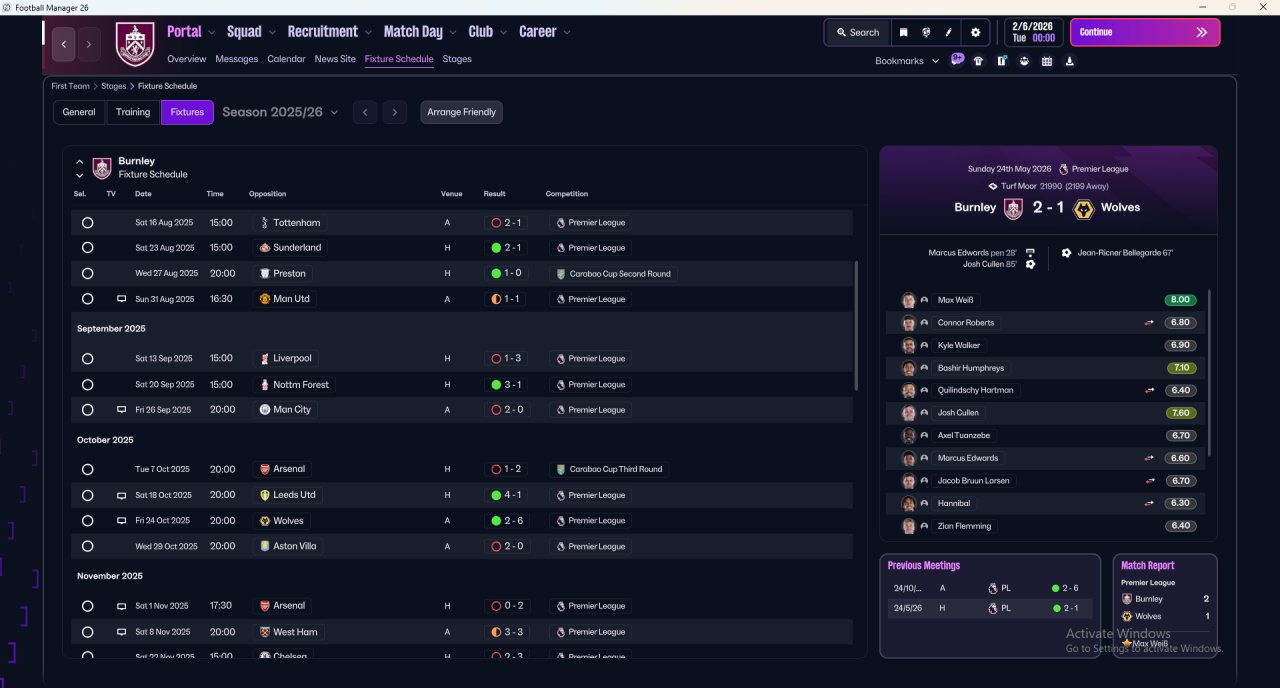Click the substitution arrow icon for Connor Roberts
1280x688 pixels.
point(1150,323)
